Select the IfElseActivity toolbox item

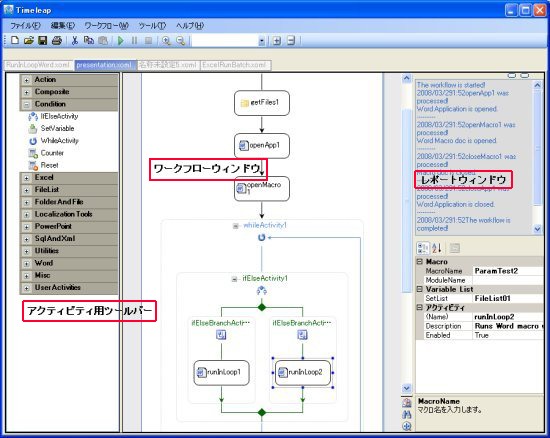(53, 116)
